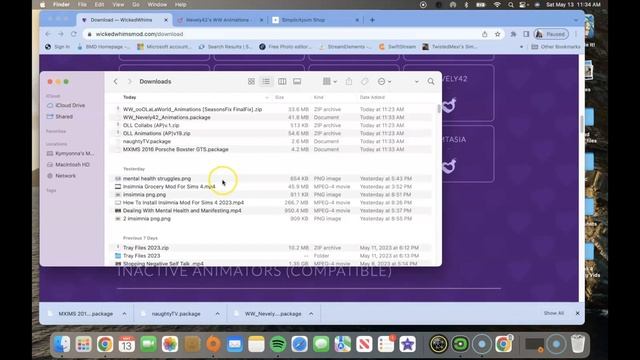The width and height of the screenshot is (640, 360).
Task: Open the Chrome three-dot menu
Action: pos(576,34)
